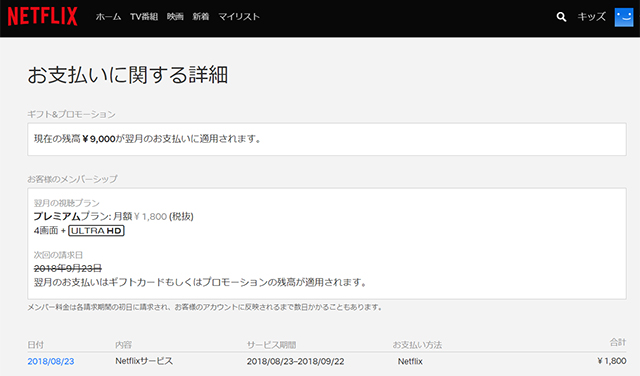Viewport: 640px width, 376px height.
Task: Click the プレミアムプラン plan text
Action: click(70, 216)
